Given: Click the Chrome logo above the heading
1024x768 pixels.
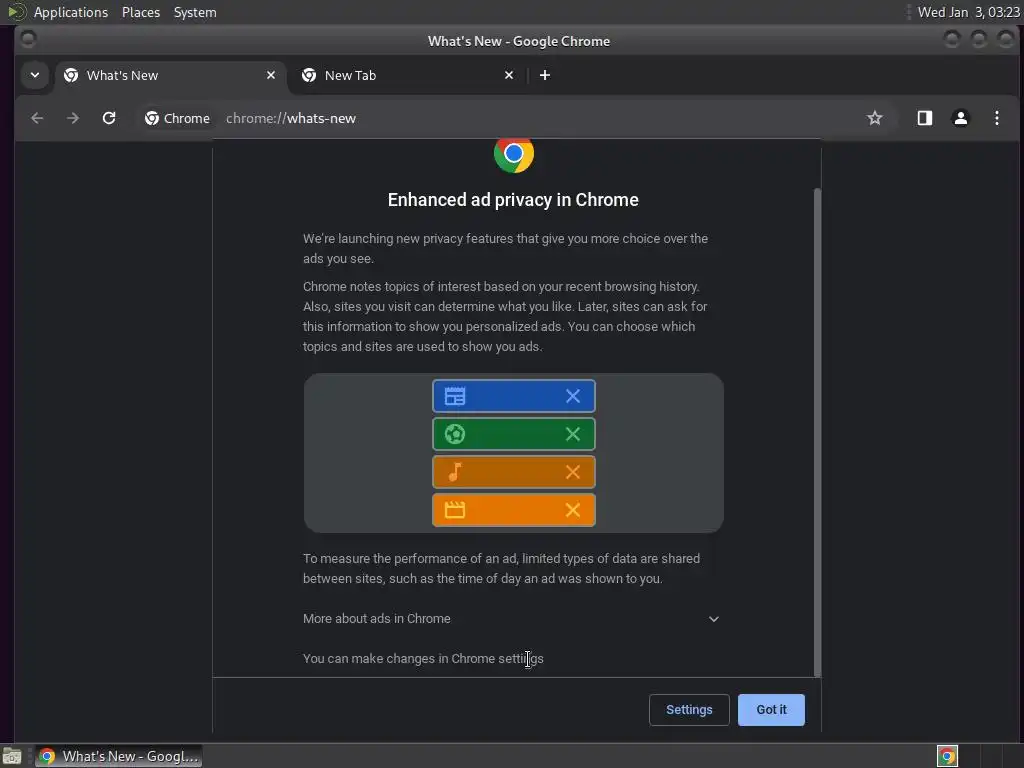Looking at the screenshot, I should tap(514, 155).
